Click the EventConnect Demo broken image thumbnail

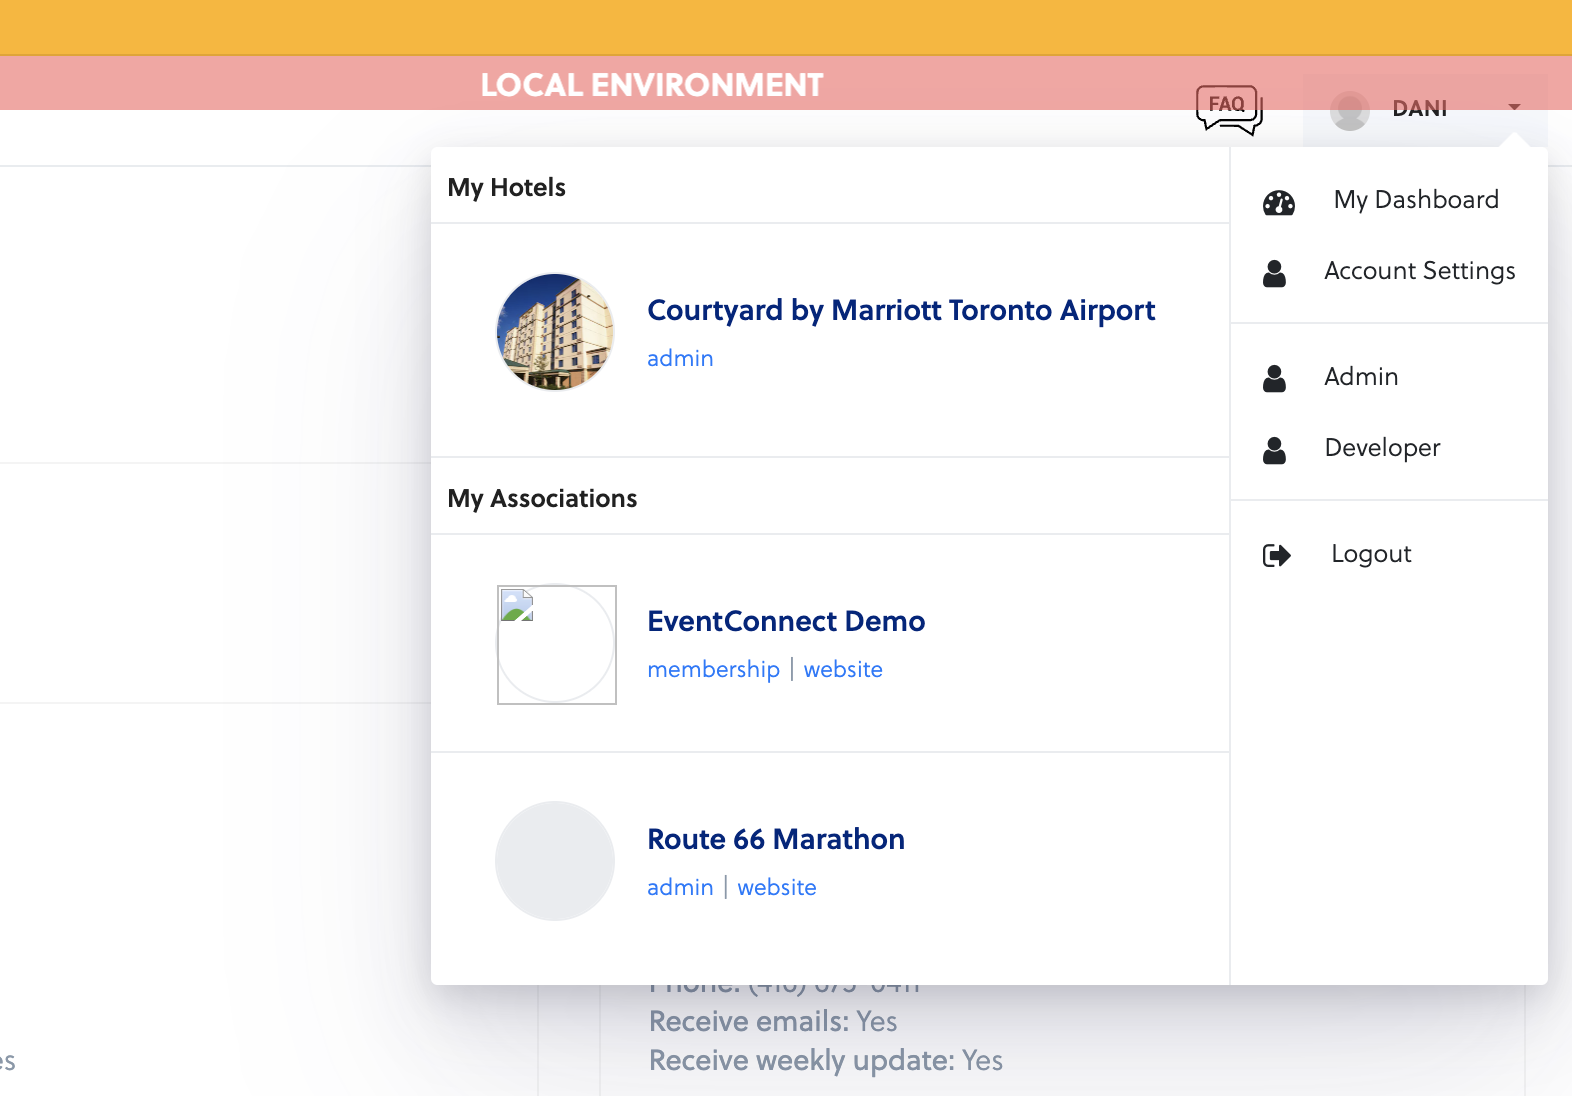pyautogui.click(x=556, y=644)
